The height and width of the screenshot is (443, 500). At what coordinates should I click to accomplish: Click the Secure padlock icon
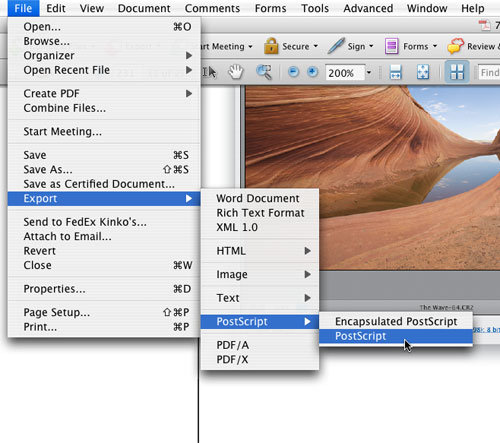coord(271,46)
